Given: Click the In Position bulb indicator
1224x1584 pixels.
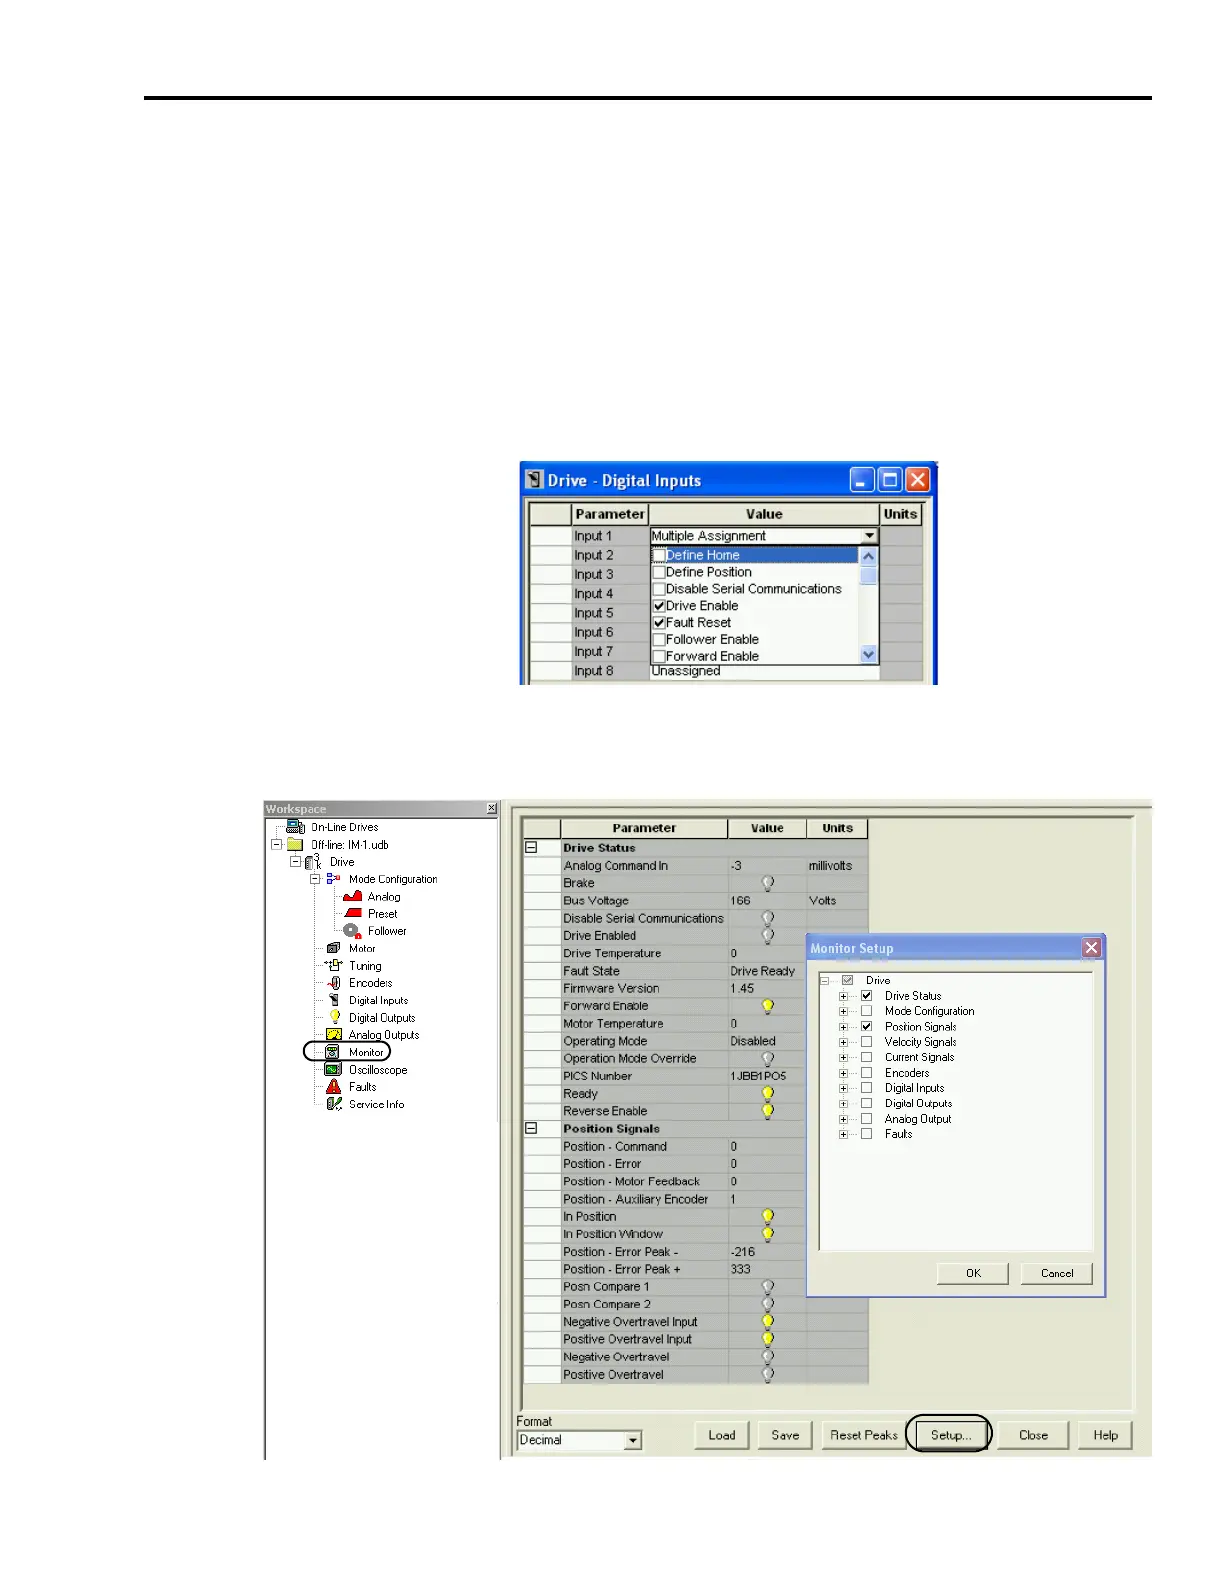Looking at the screenshot, I should [x=768, y=1217].
